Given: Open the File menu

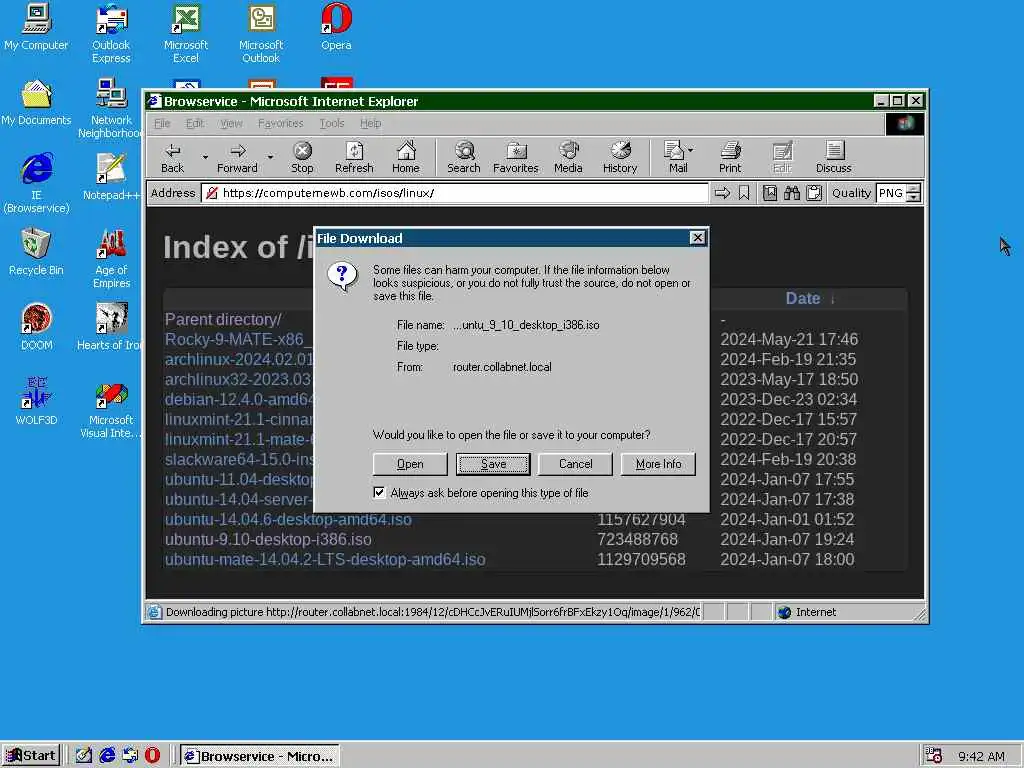Looking at the screenshot, I should 162,123.
